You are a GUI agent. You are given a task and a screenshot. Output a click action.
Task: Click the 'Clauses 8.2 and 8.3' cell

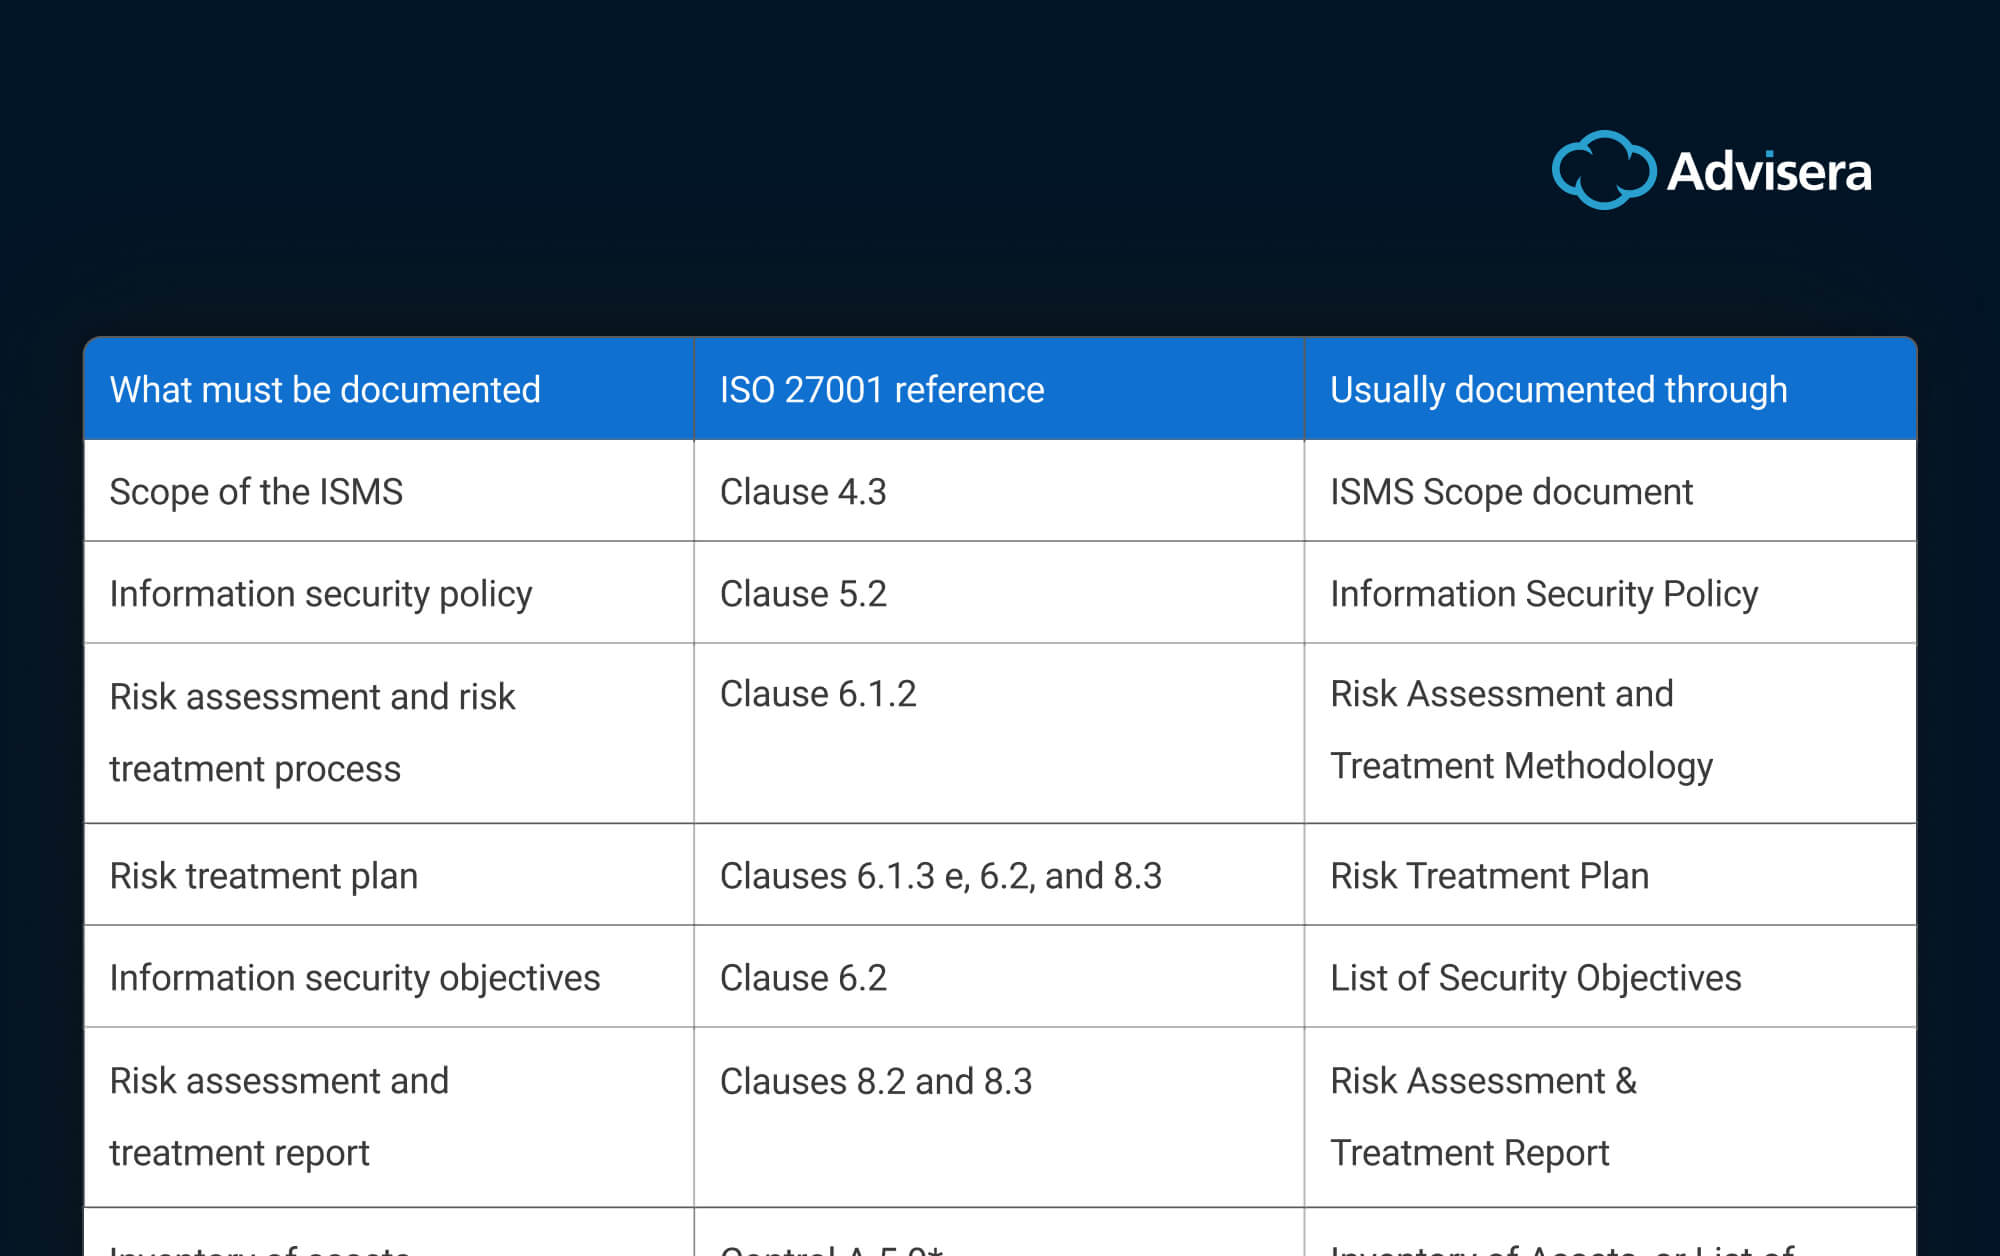[999, 1117]
